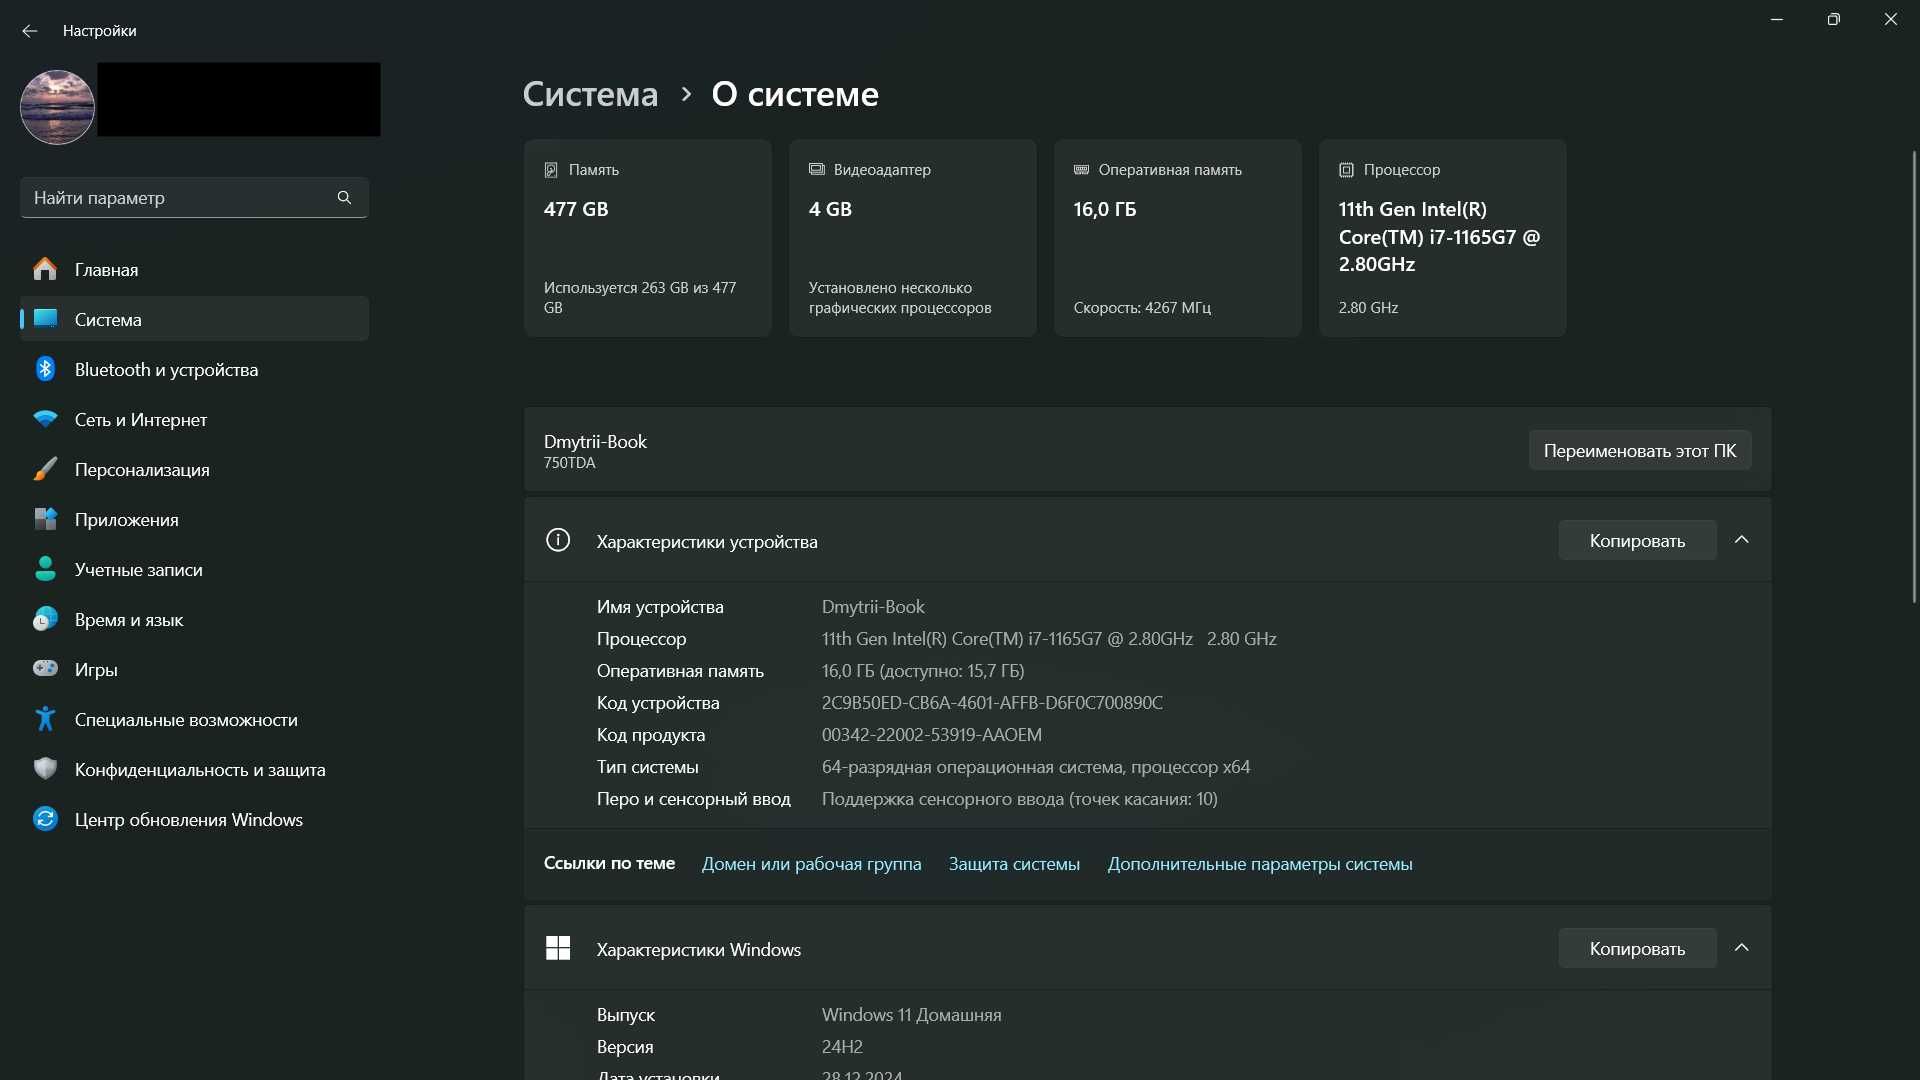Click the Dmytrii-Book device name value
The width and height of the screenshot is (1920, 1080).
873,607
